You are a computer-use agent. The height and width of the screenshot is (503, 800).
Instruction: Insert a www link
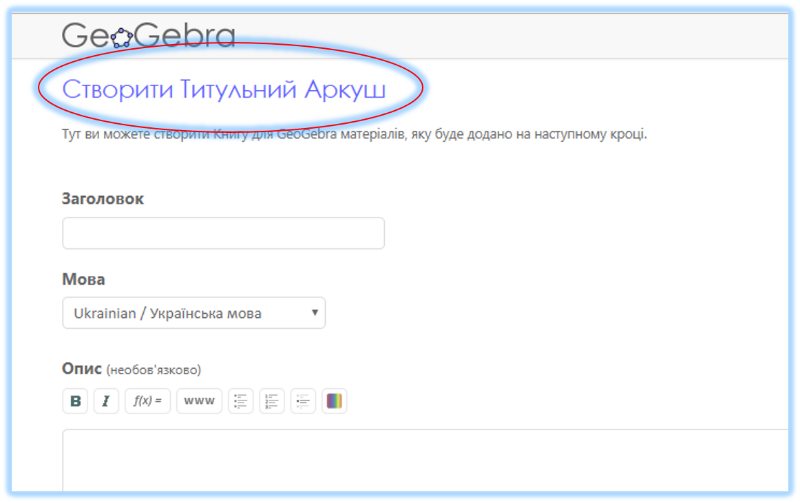(x=199, y=401)
